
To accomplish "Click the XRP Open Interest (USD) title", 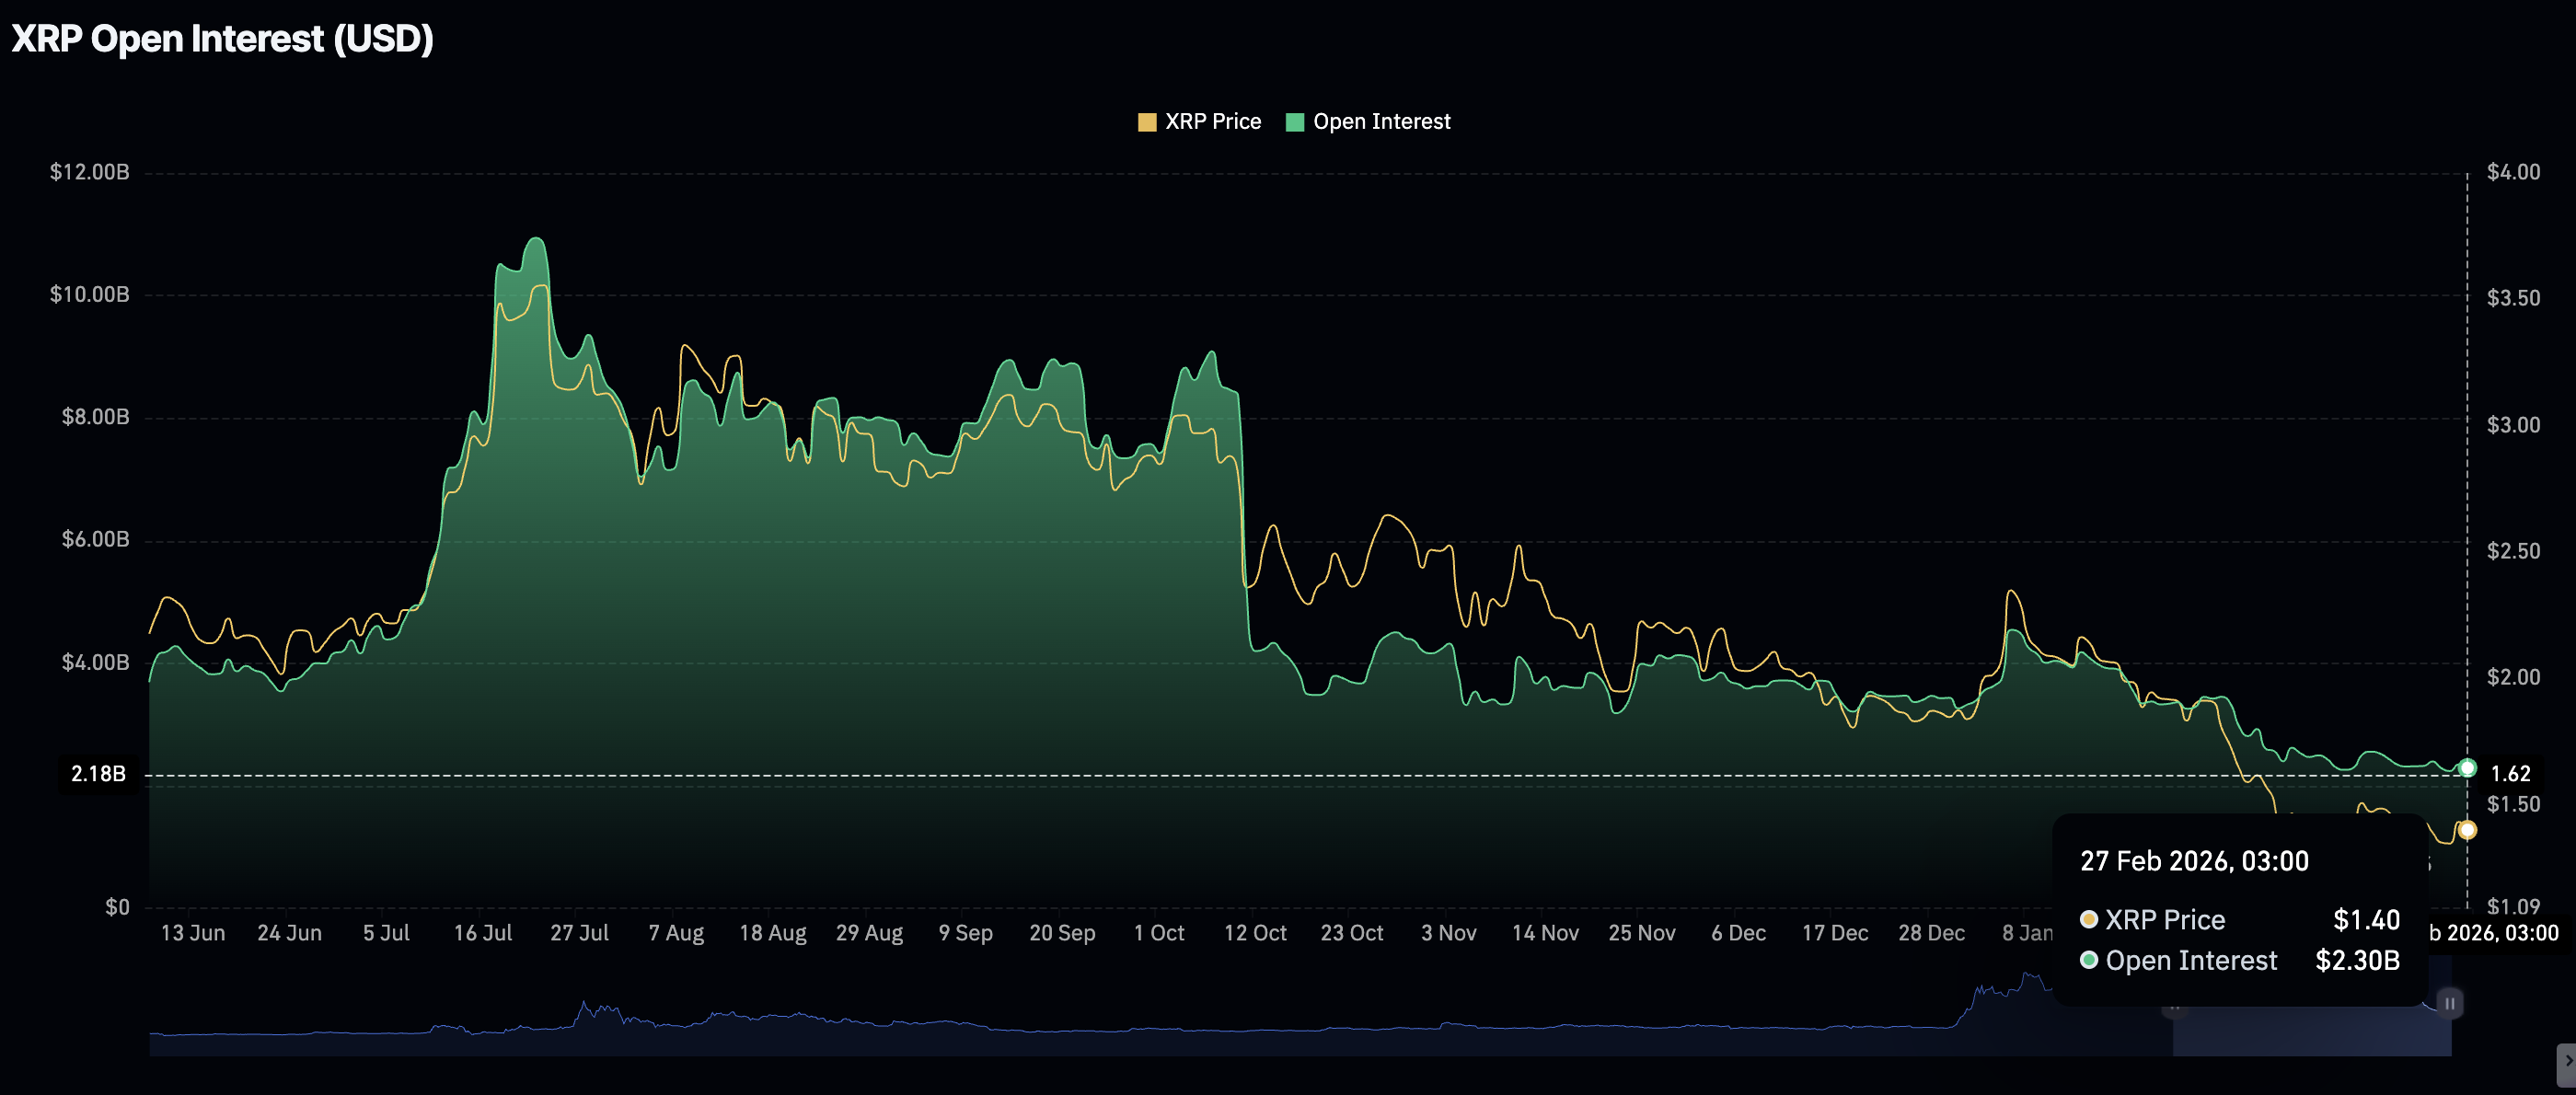I will coord(222,39).
